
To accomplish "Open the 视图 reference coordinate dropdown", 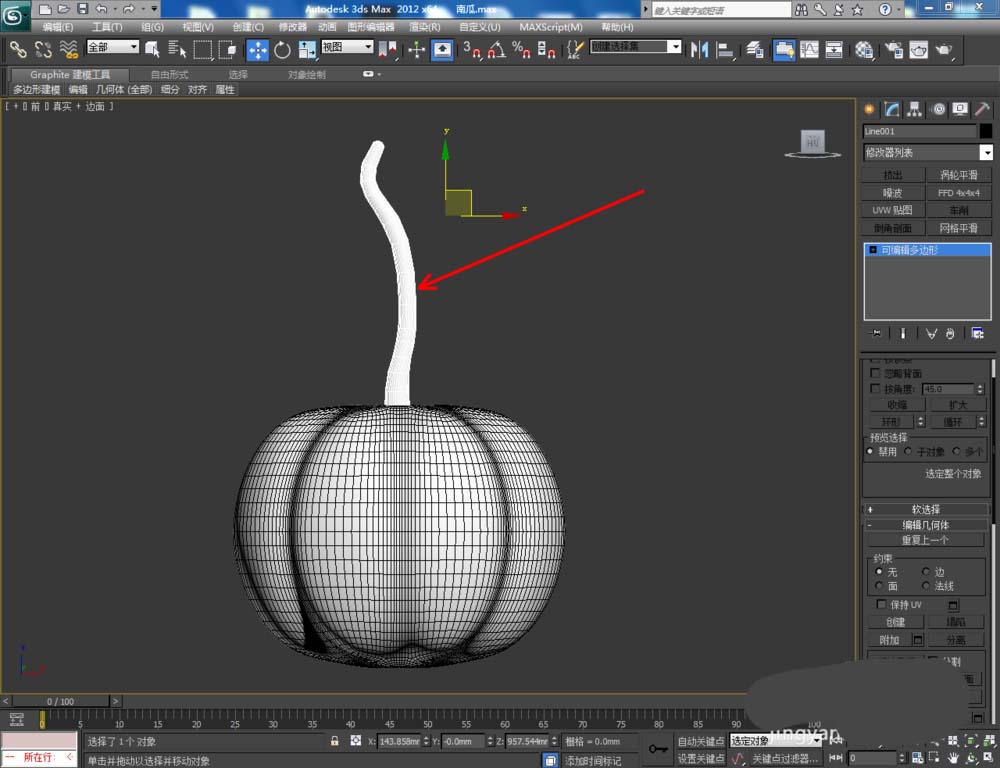I will (347, 47).
